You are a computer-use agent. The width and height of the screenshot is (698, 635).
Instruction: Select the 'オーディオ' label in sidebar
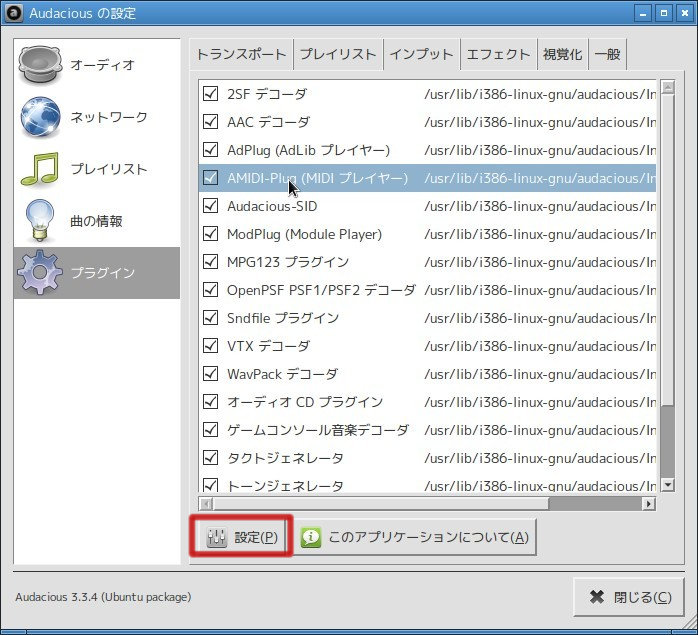[x=102, y=65]
